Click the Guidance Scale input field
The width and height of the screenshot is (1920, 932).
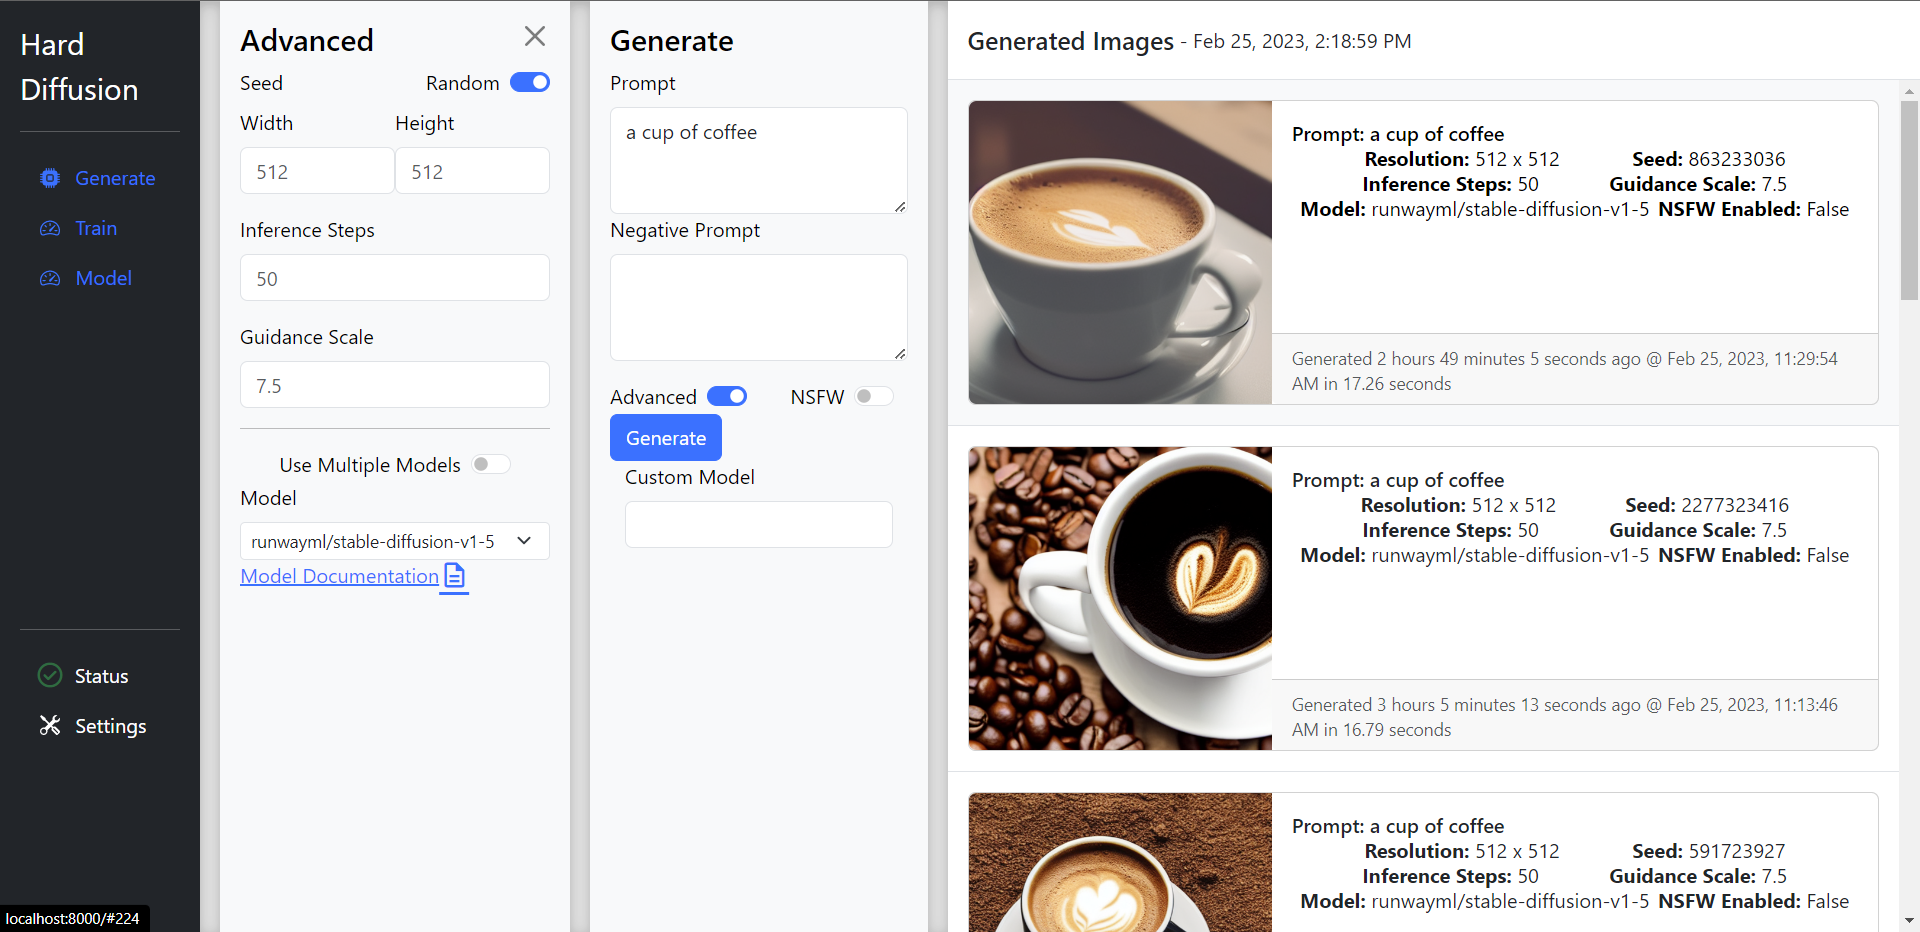pyautogui.click(x=395, y=385)
